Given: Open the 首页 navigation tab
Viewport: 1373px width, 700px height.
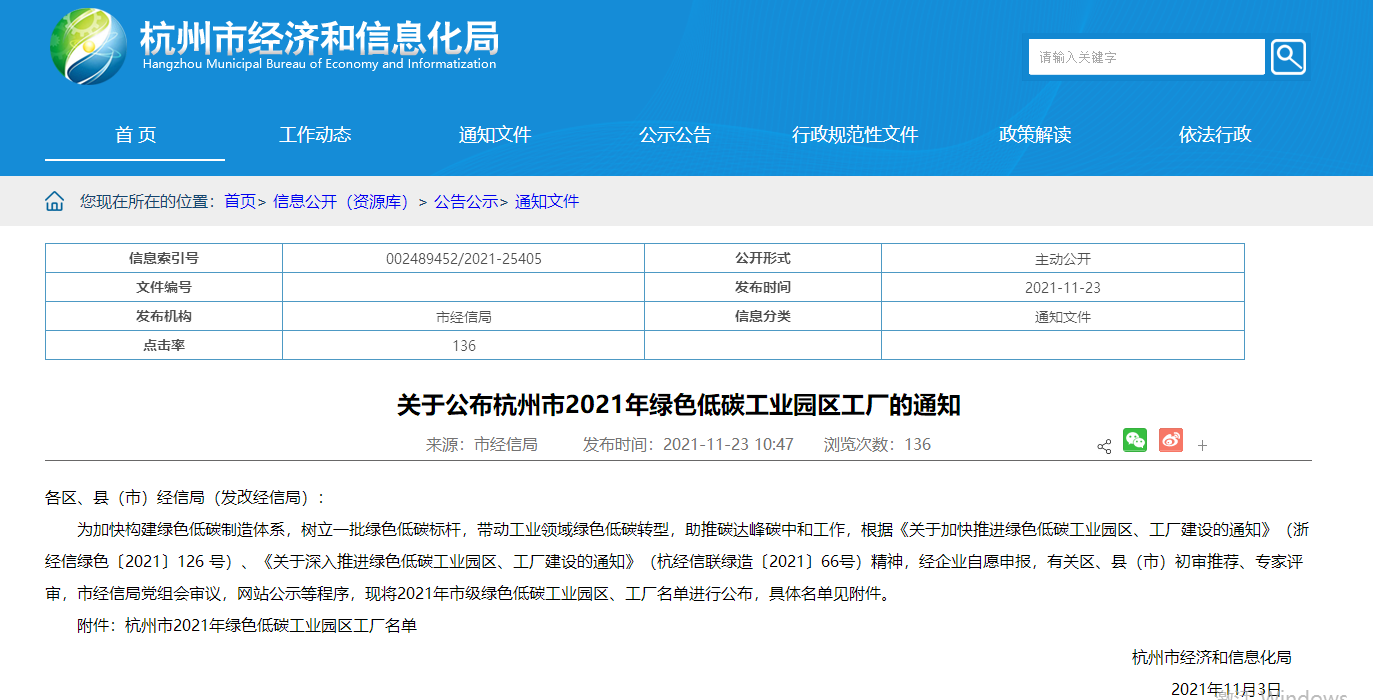Looking at the screenshot, I should (x=135, y=135).
